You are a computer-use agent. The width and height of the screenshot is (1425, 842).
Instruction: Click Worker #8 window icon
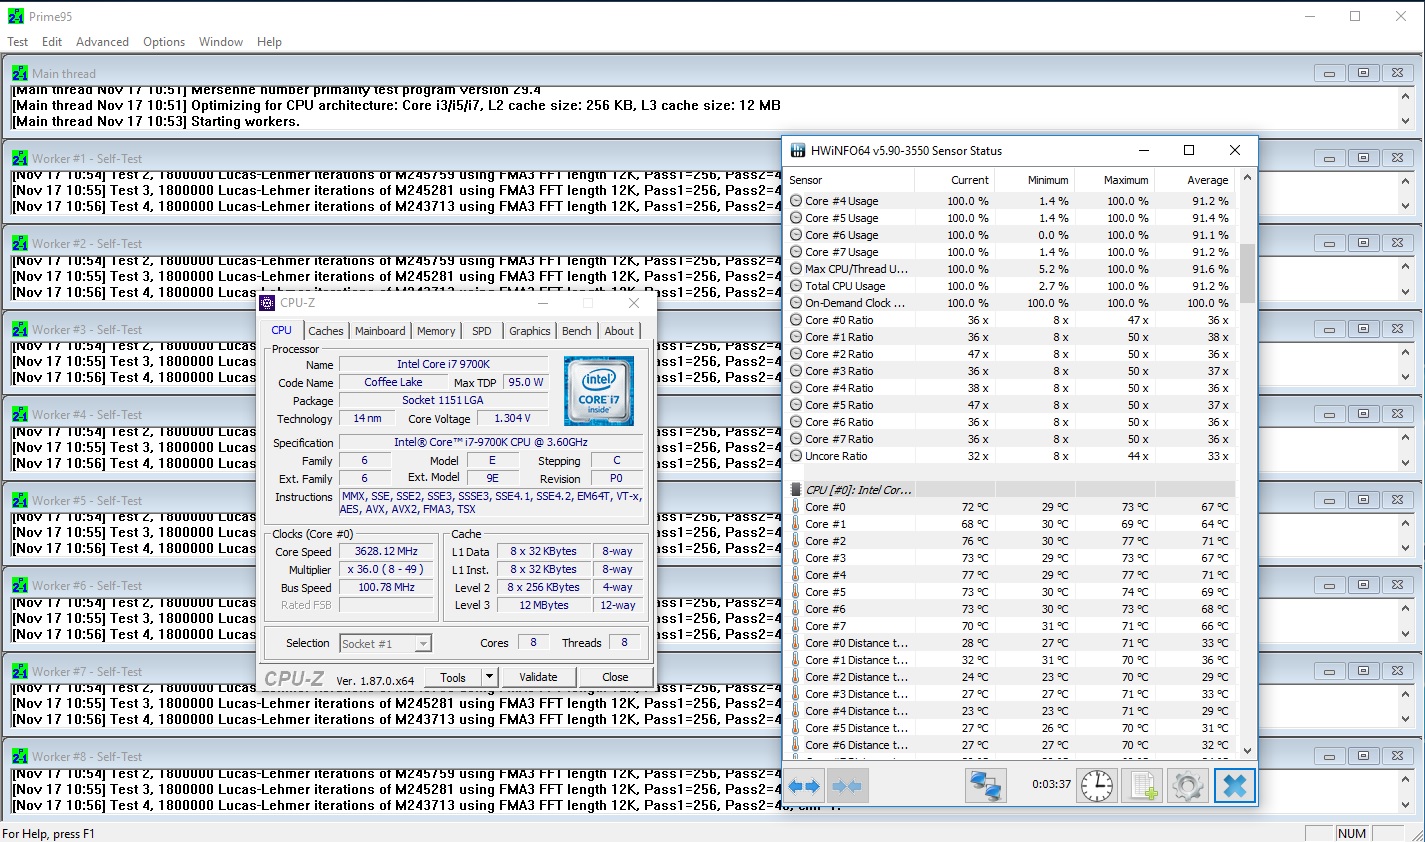coord(20,756)
